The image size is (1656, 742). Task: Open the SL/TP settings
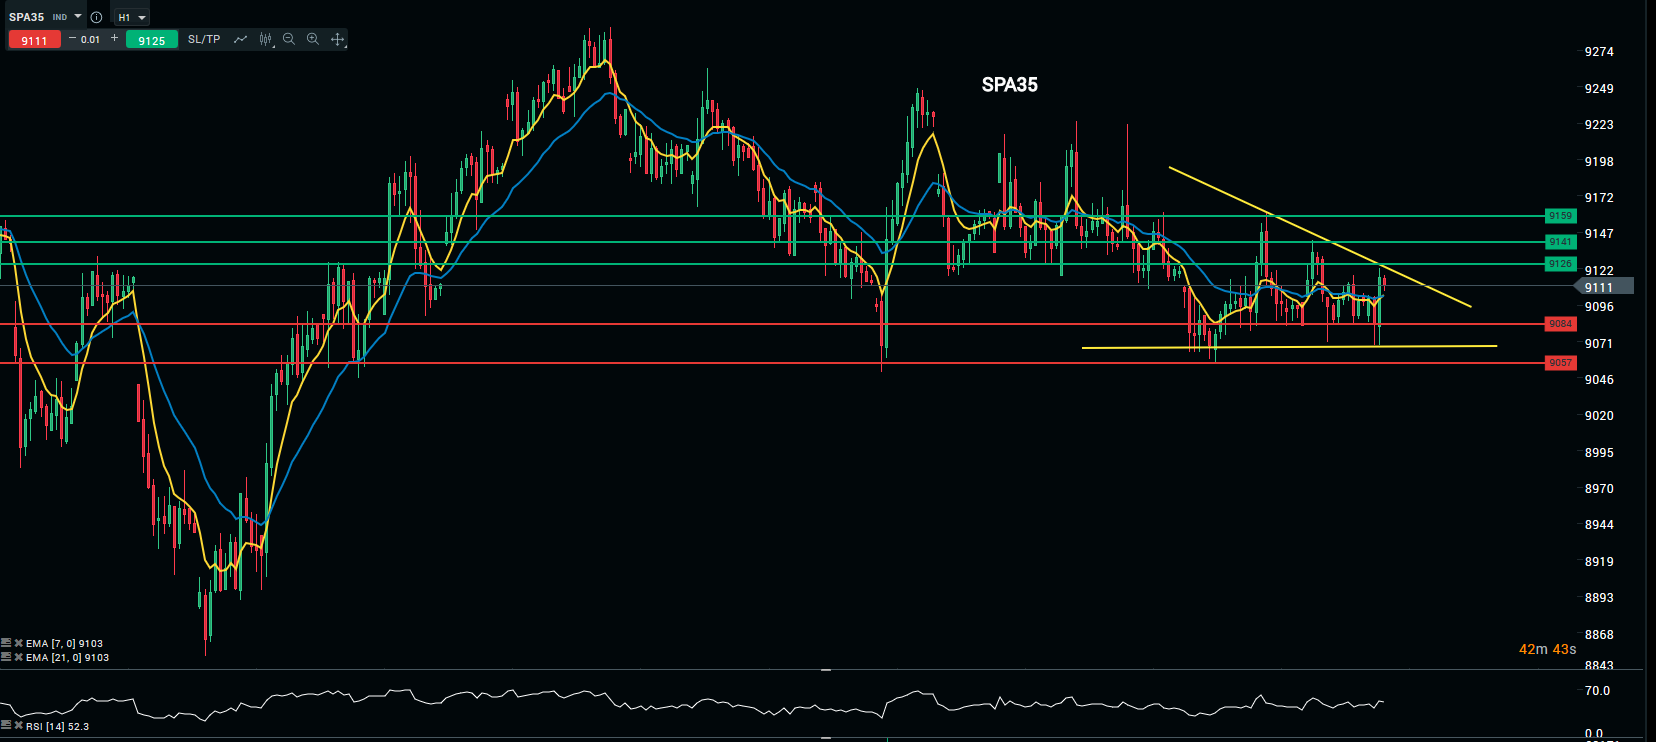pos(204,39)
